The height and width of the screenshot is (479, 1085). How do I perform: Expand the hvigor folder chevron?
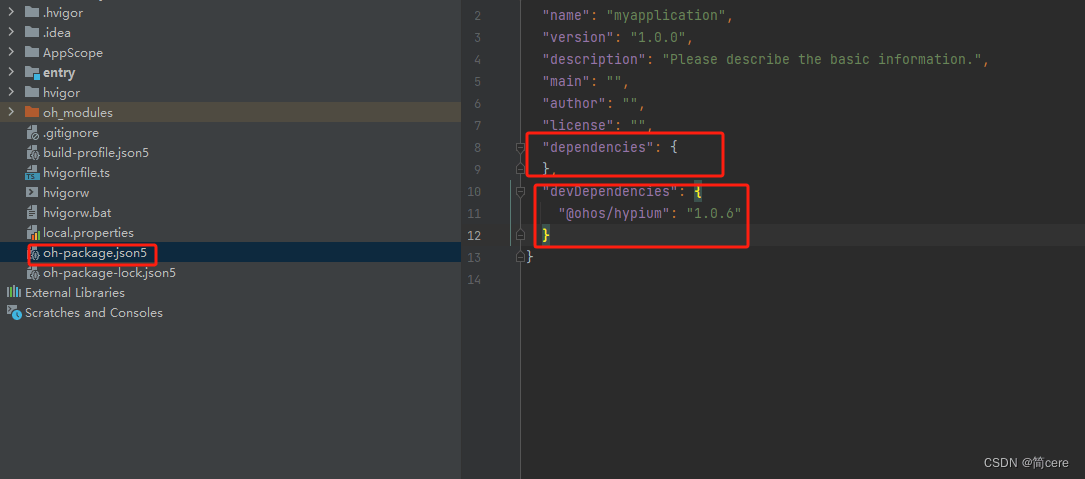pyautogui.click(x=11, y=92)
